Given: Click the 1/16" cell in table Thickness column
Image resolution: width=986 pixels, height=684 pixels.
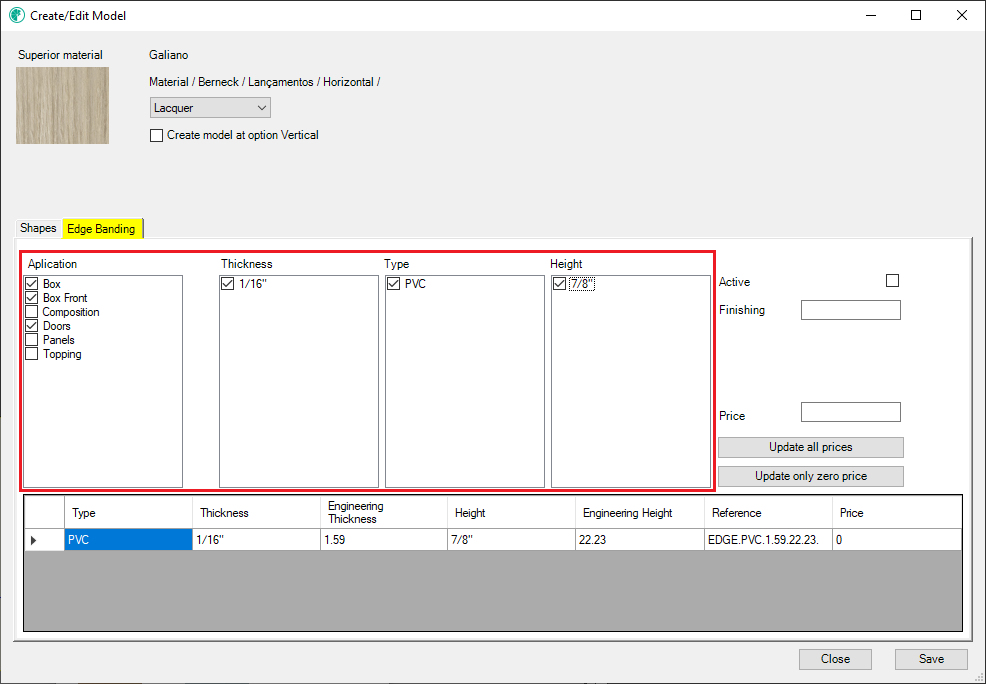Looking at the screenshot, I should pyautogui.click(x=256, y=540).
